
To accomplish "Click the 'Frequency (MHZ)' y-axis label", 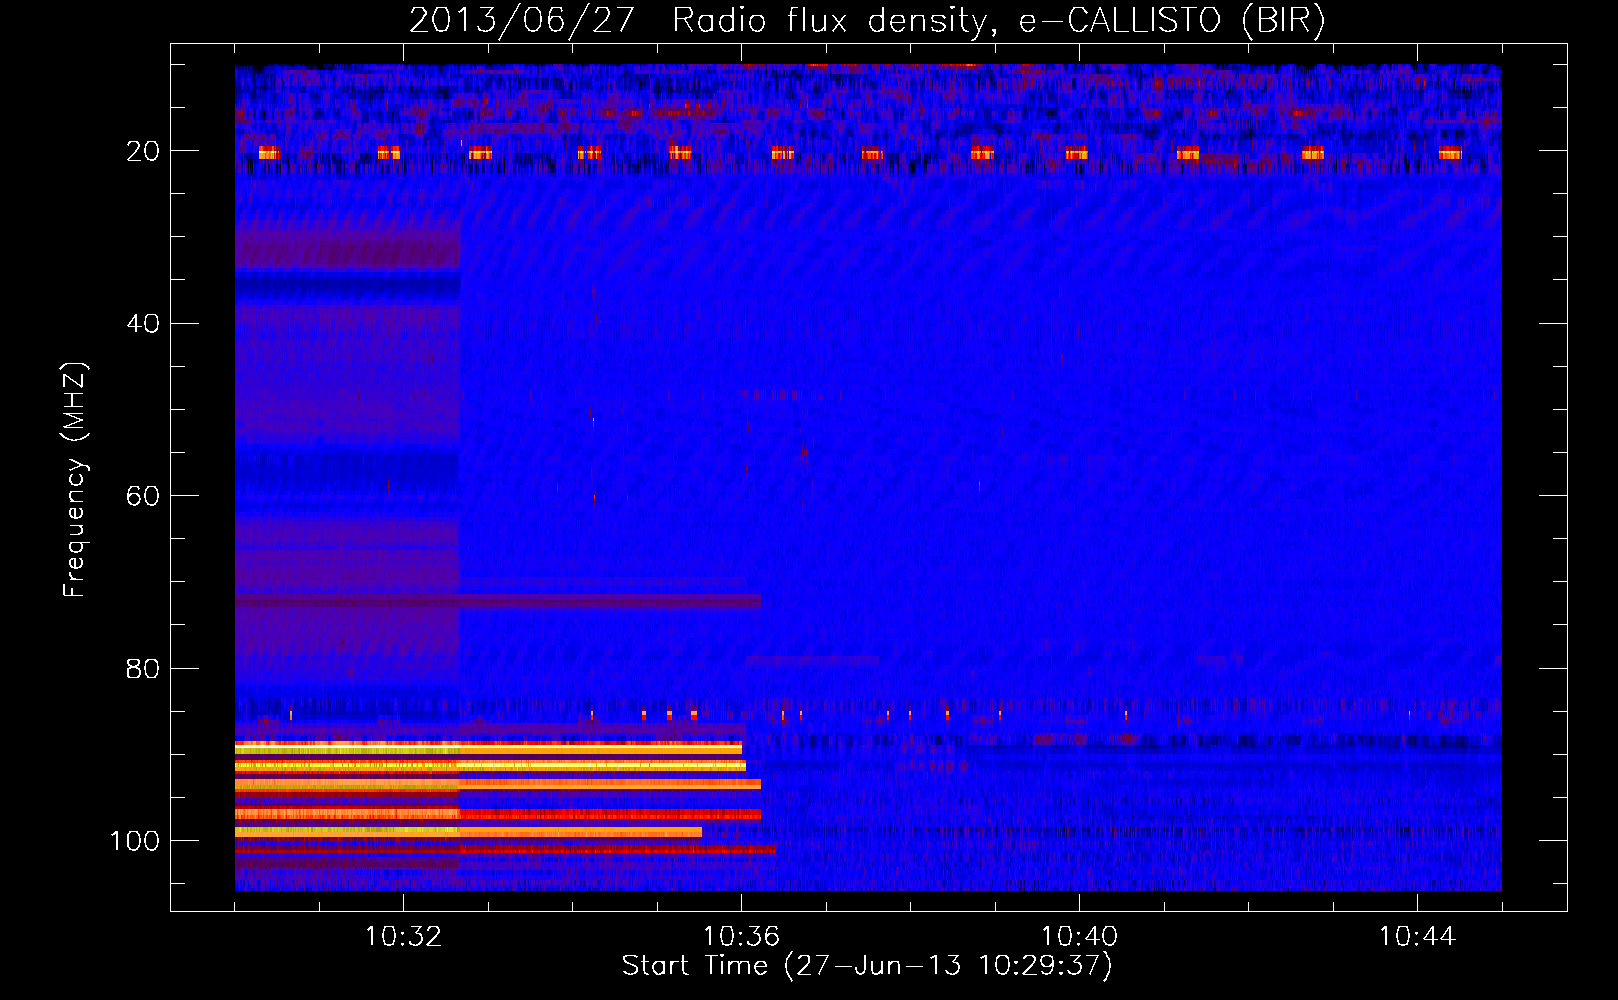I will tap(76, 480).
